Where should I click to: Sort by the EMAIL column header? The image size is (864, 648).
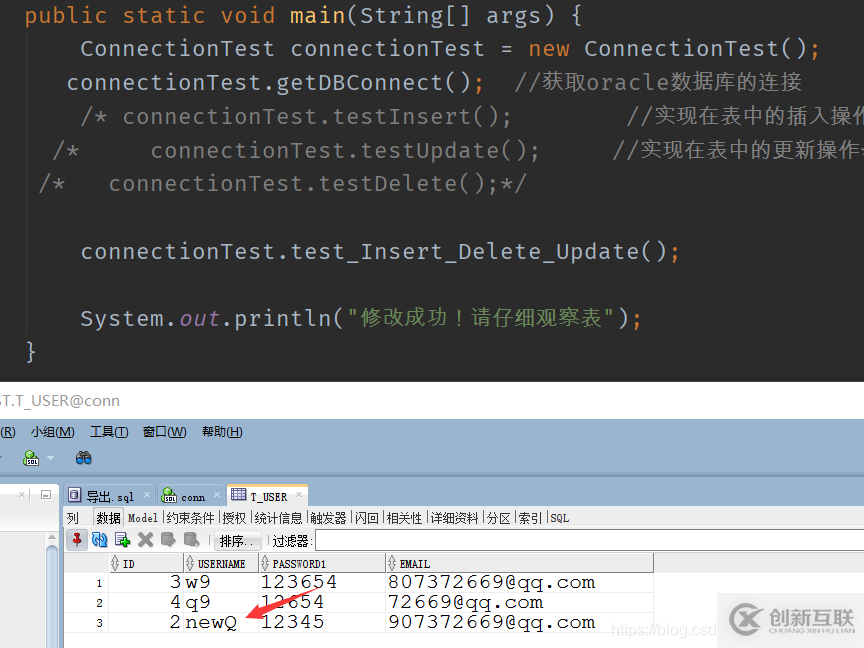pos(414,564)
